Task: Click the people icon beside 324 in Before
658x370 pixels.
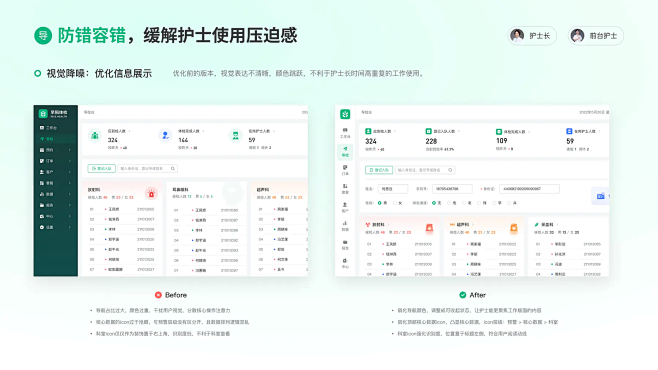Action: 95,135
